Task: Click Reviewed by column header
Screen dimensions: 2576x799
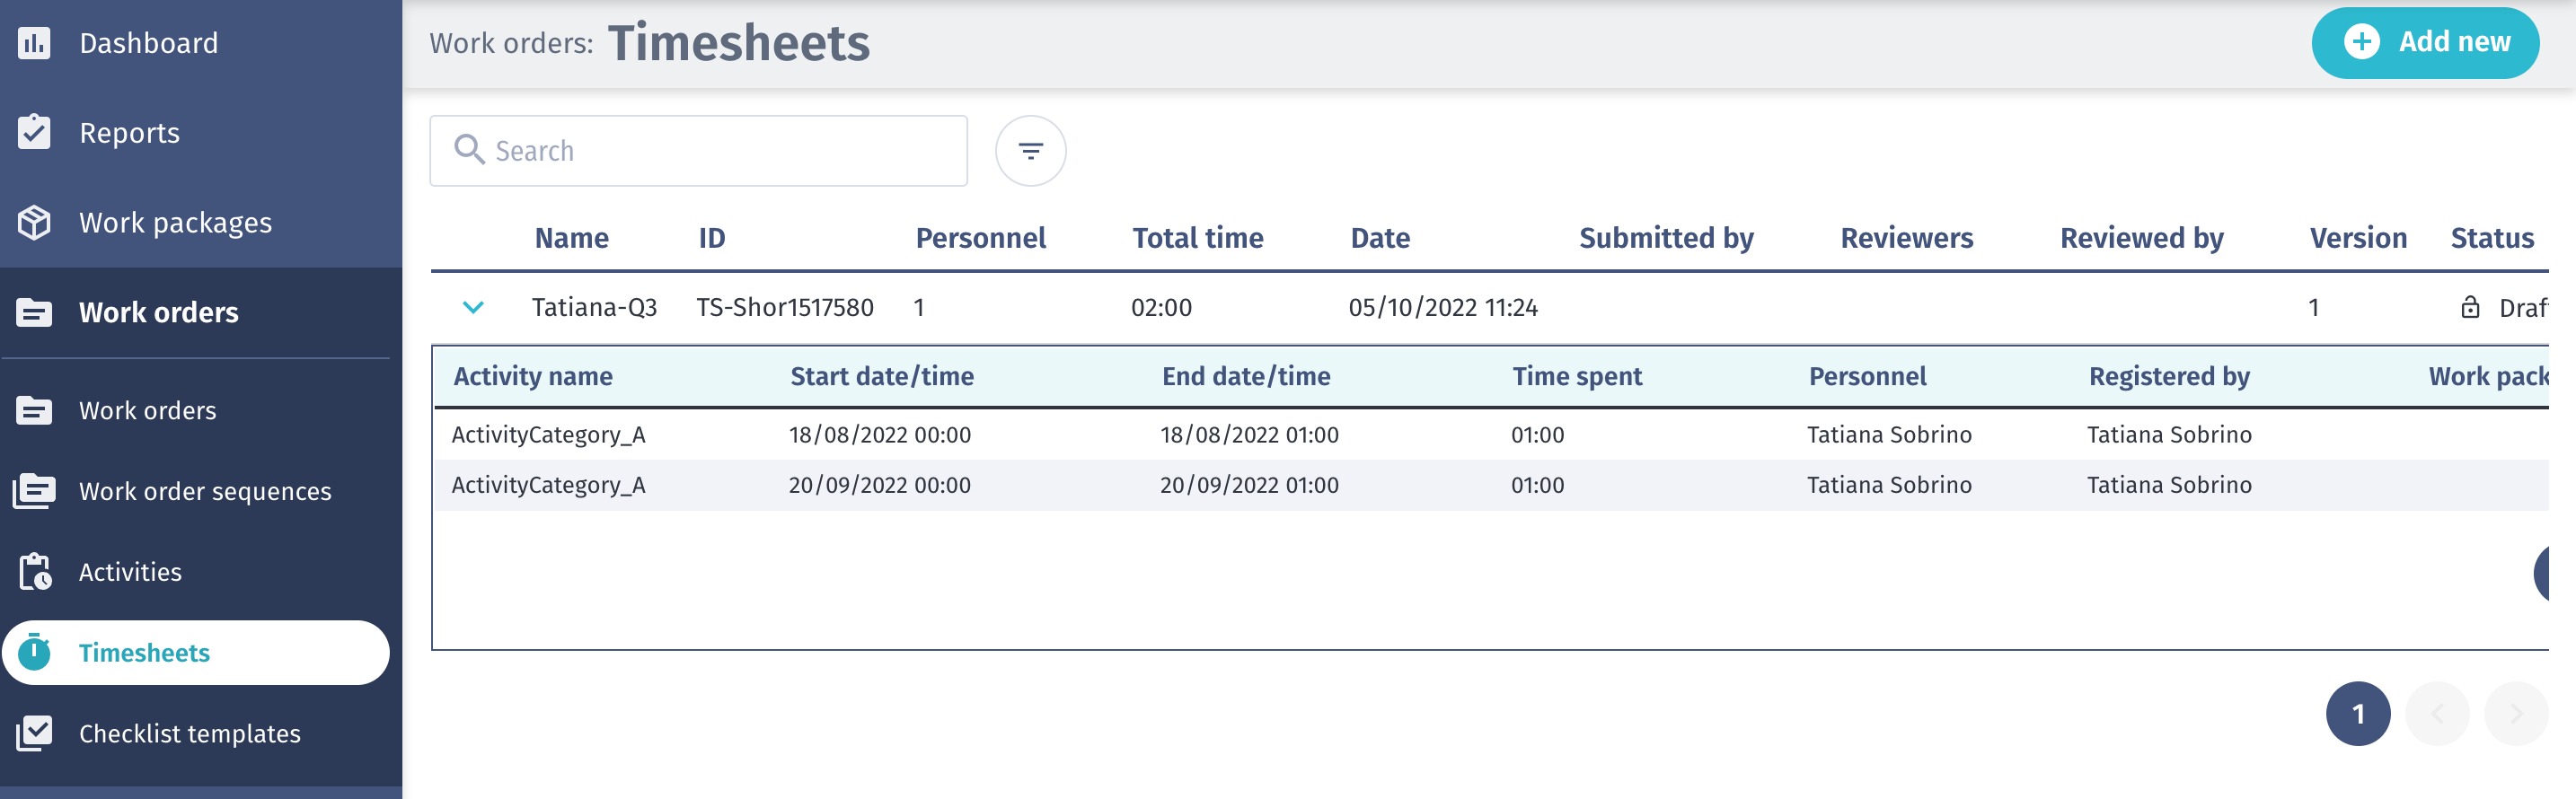Action: tap(2141, 238)
